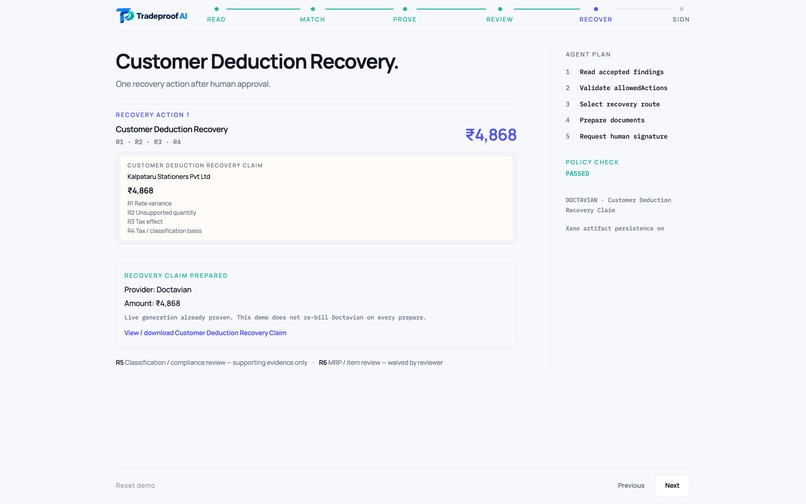Go to the MATCH step

pos(313,15)
